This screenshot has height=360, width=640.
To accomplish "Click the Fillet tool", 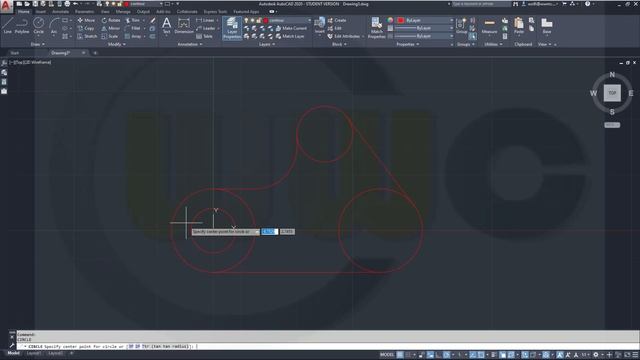I will [x=133, y=28].
